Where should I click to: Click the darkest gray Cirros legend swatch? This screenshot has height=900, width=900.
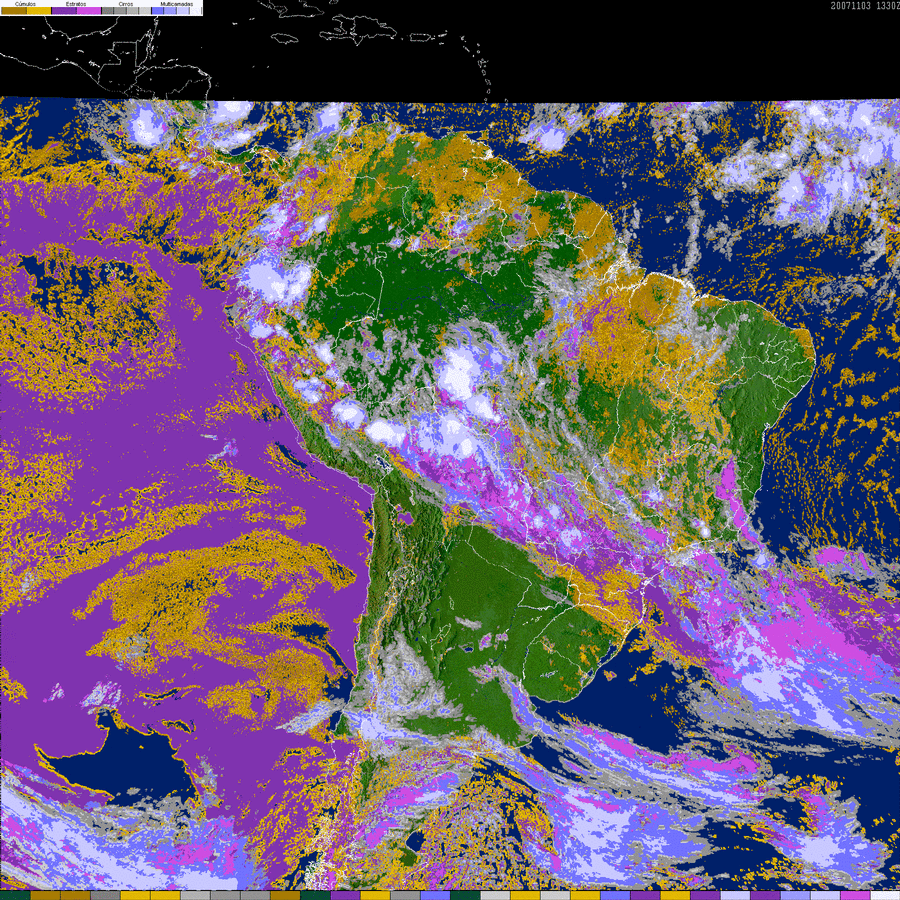coord(107,11)
